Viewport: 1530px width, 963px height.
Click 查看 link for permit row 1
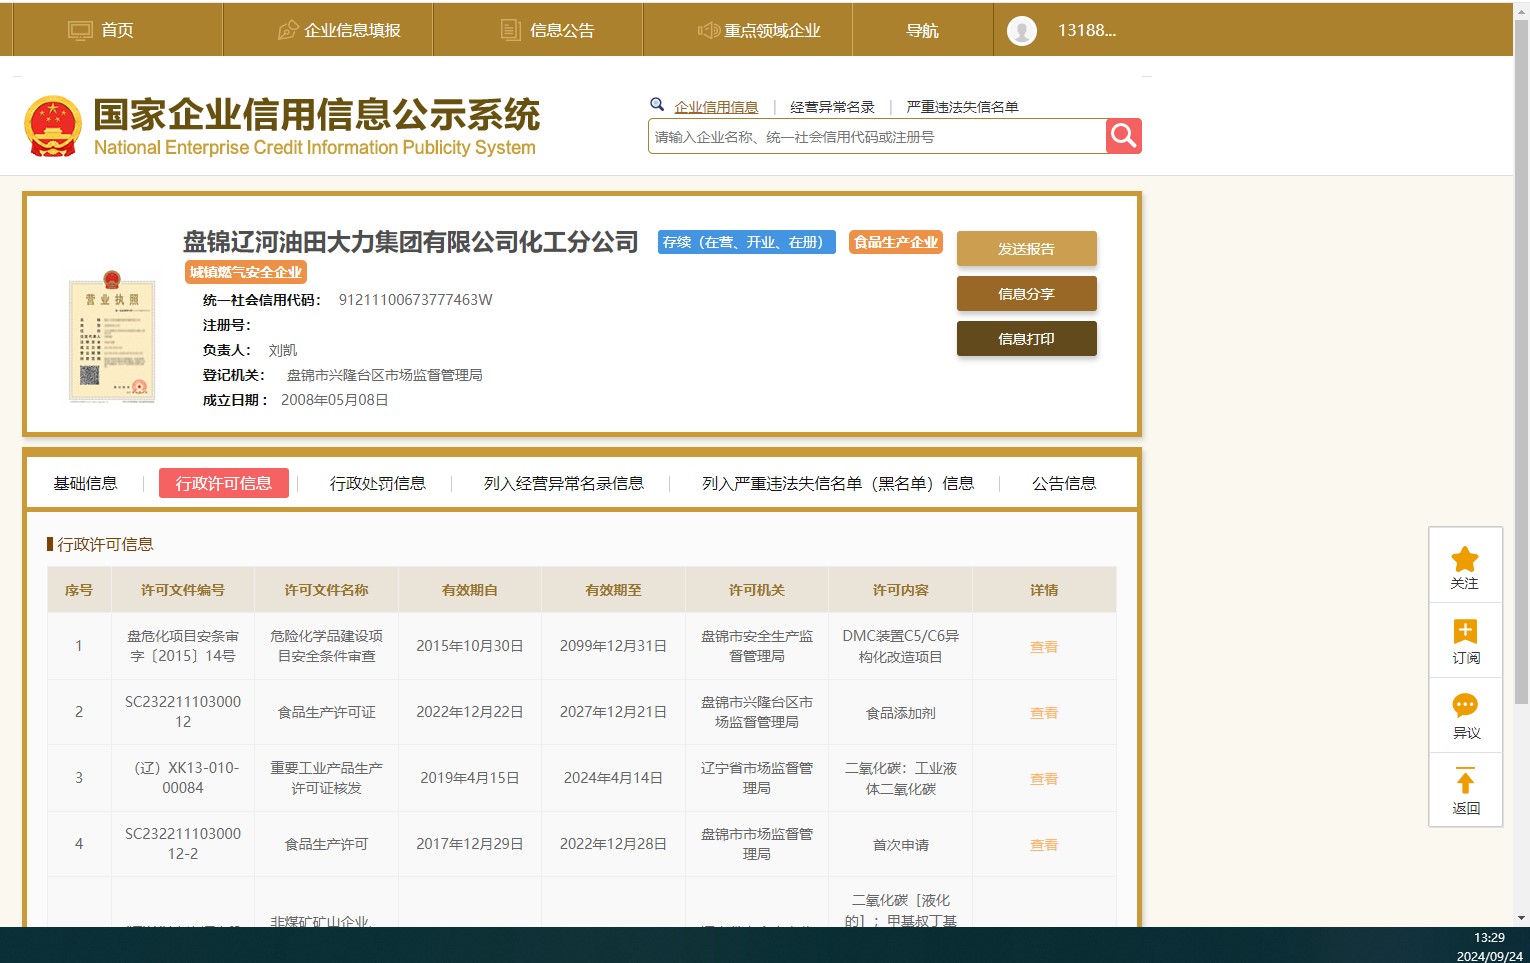pyautogui.click(x=1043, y=647)
